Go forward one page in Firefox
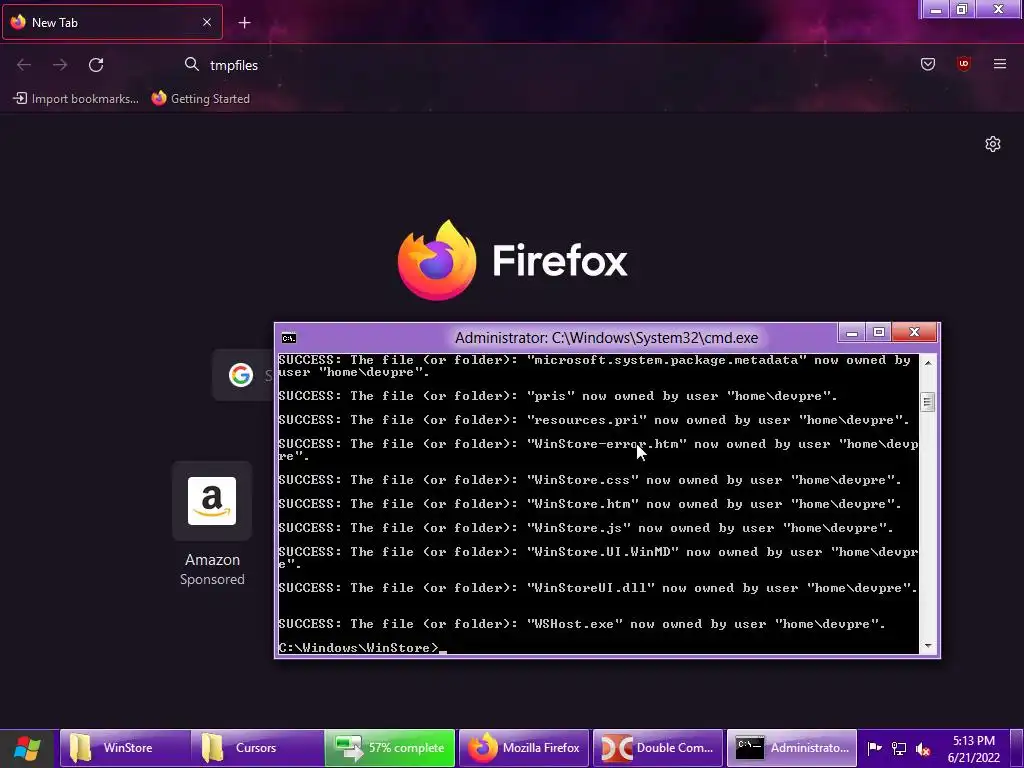 60,65
